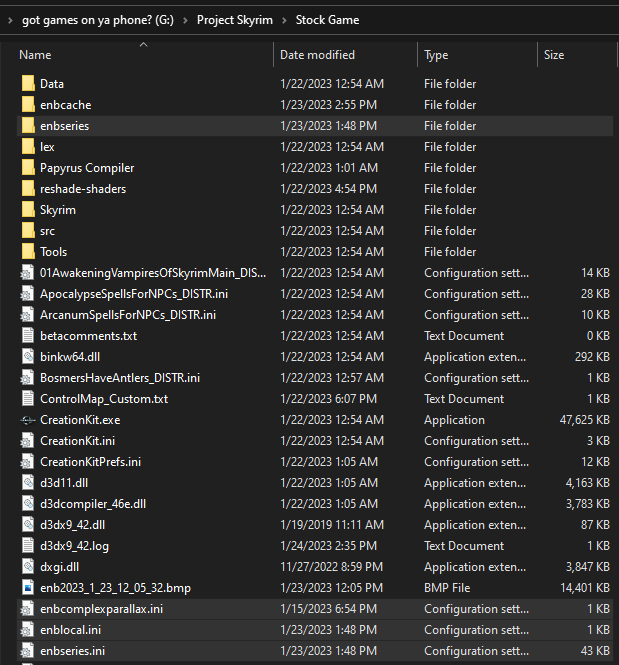The height and width of the screenshot is (665, 619).
Task: Click the 1/22/2023 4:54 PM date
Action: [x=329, y=189]
